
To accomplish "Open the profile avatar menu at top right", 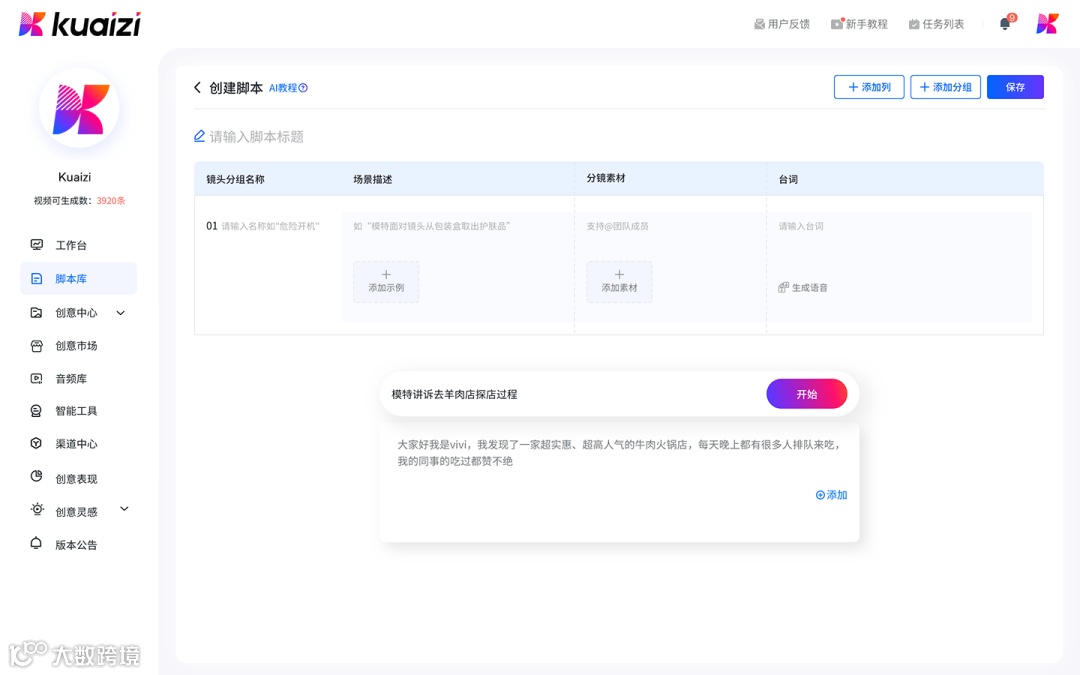I will [x=1046, y=22].
